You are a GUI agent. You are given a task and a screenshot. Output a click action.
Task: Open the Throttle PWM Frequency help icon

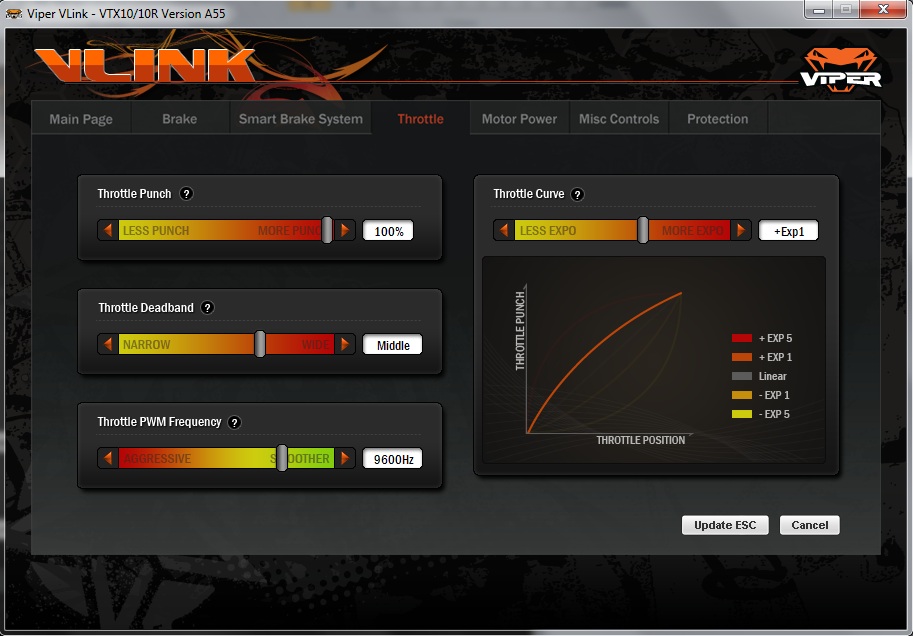(234, 422)
